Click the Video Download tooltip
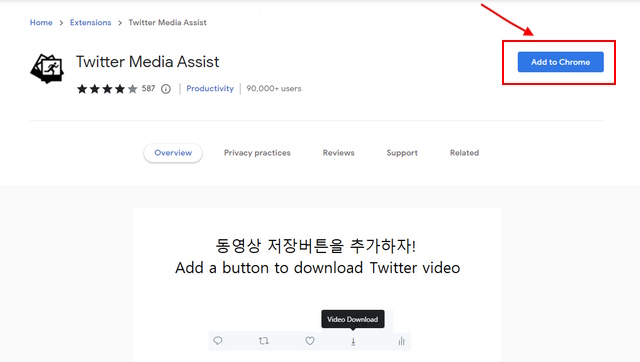The width and height of the screenshot is (640, 362). (353, 319)
